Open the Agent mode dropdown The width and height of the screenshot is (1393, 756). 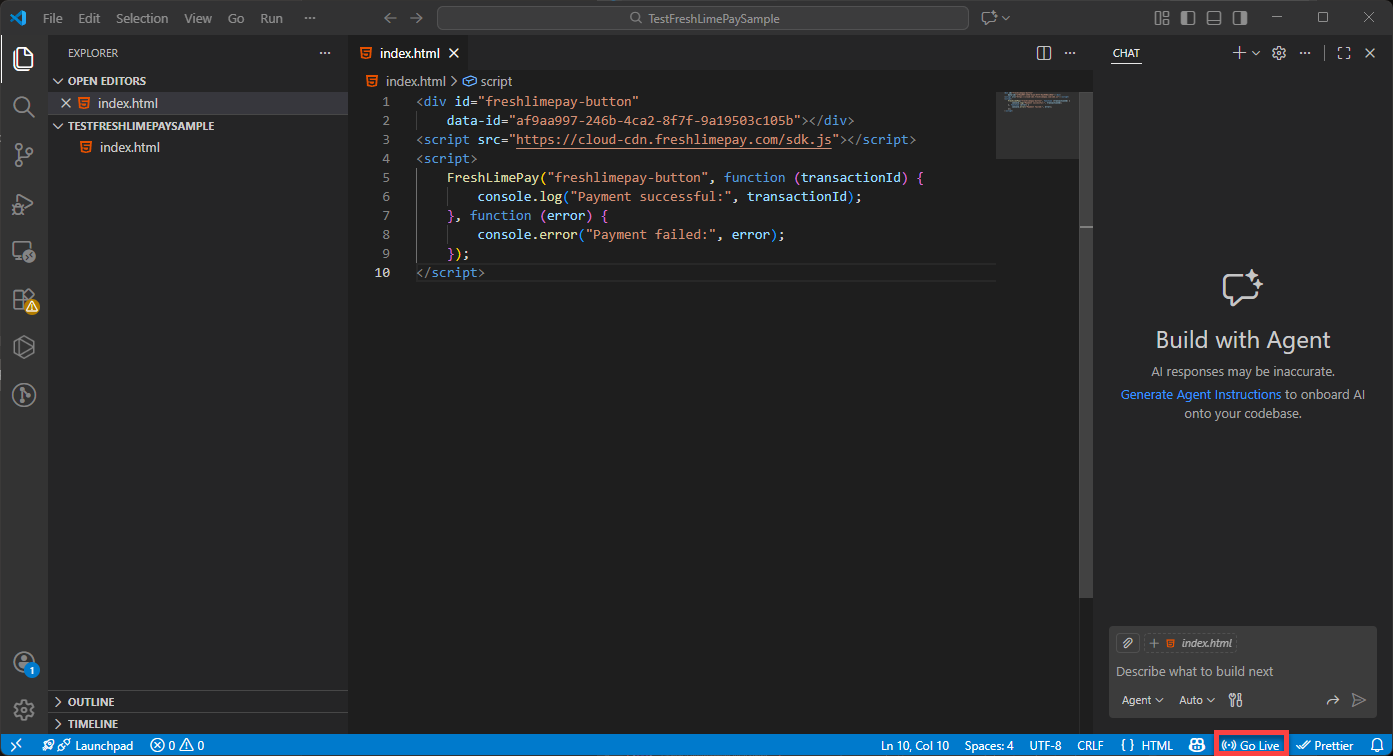(1142, 700)
